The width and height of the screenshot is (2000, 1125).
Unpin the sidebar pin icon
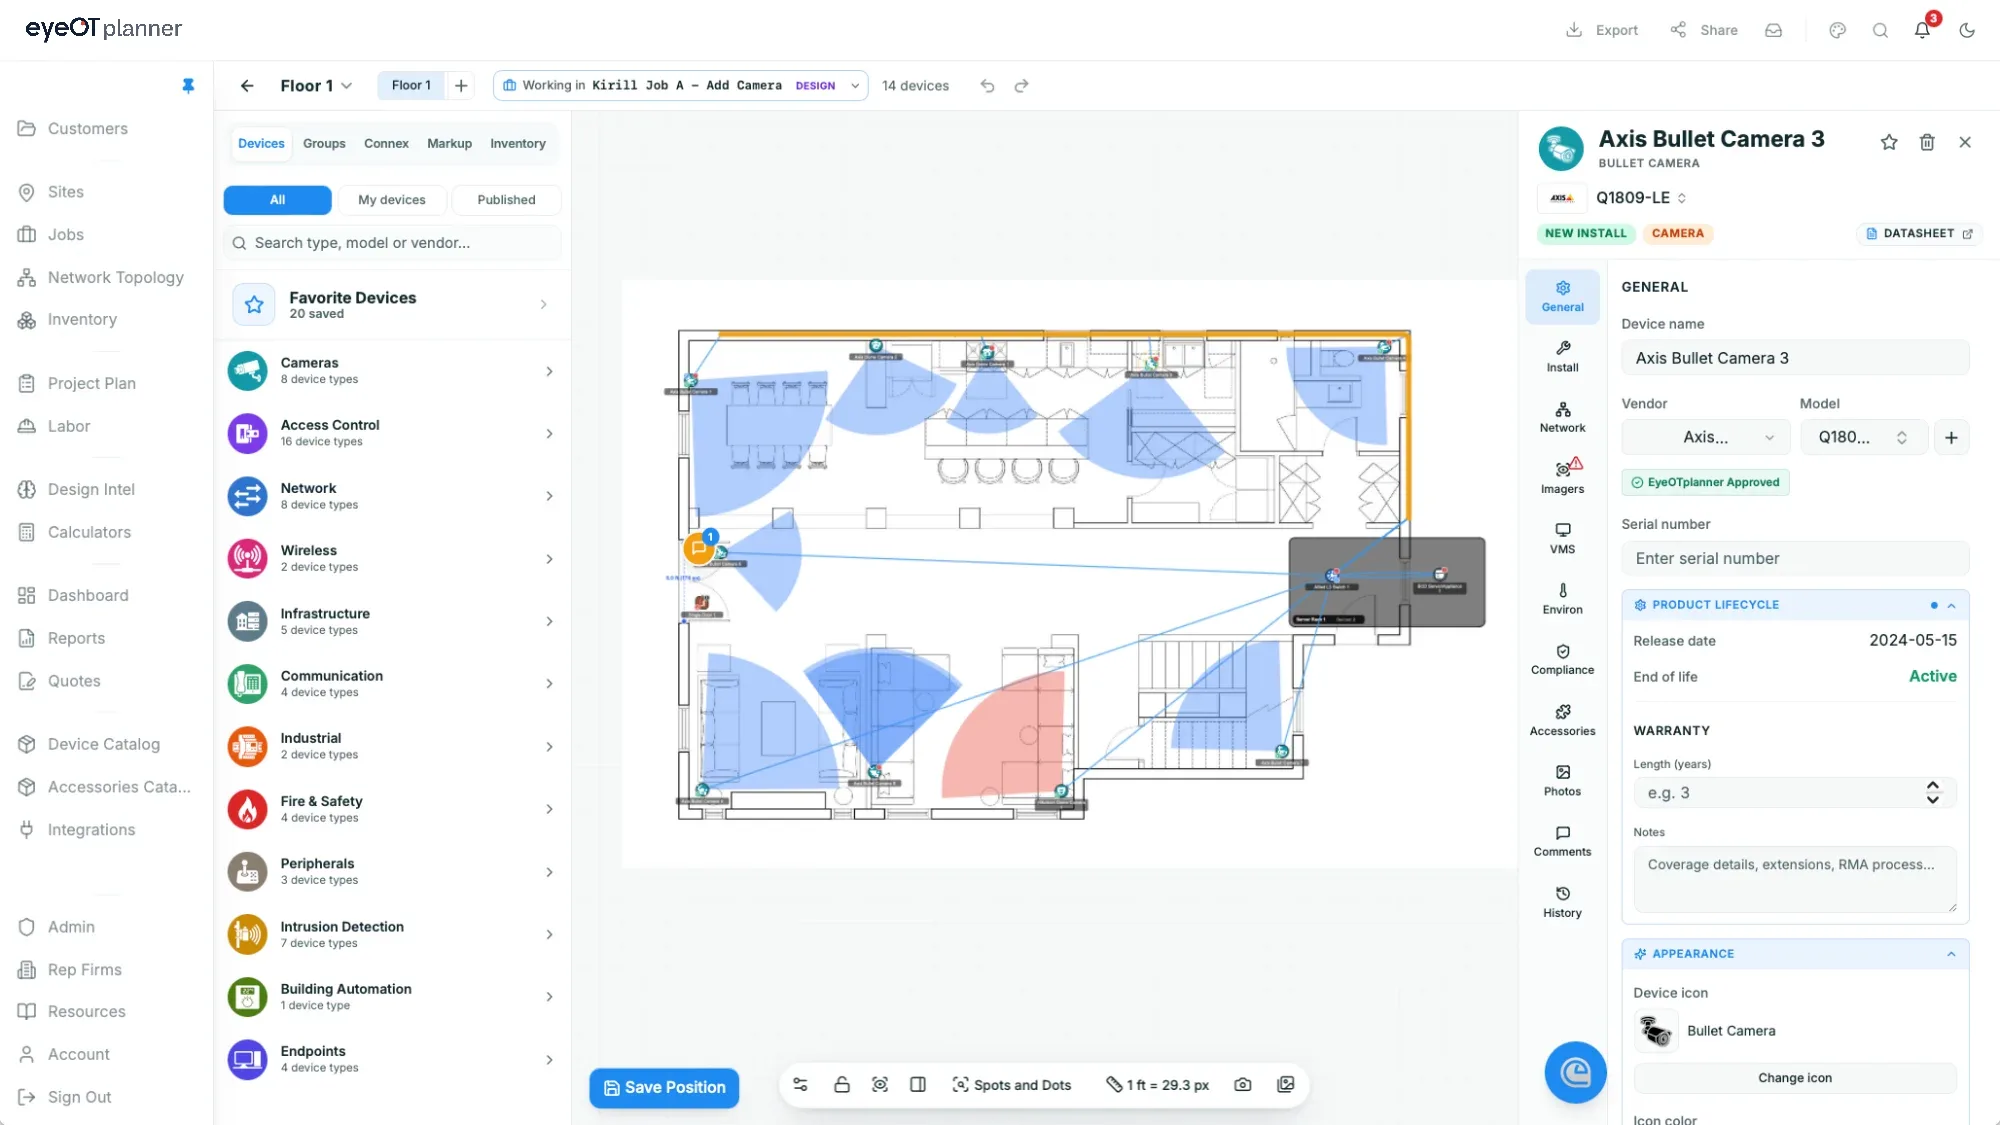188,86
